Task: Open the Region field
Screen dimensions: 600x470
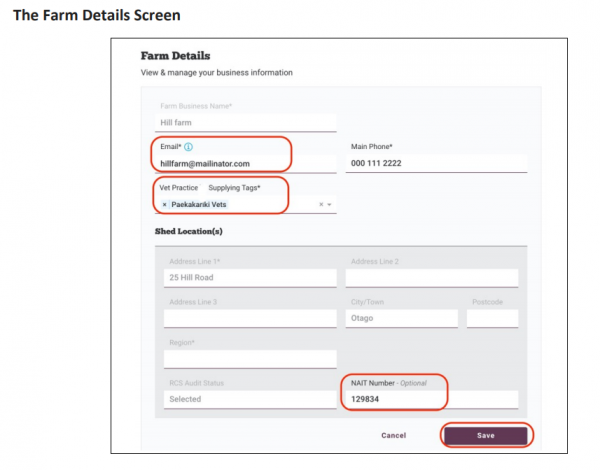Action: (250, 358)
